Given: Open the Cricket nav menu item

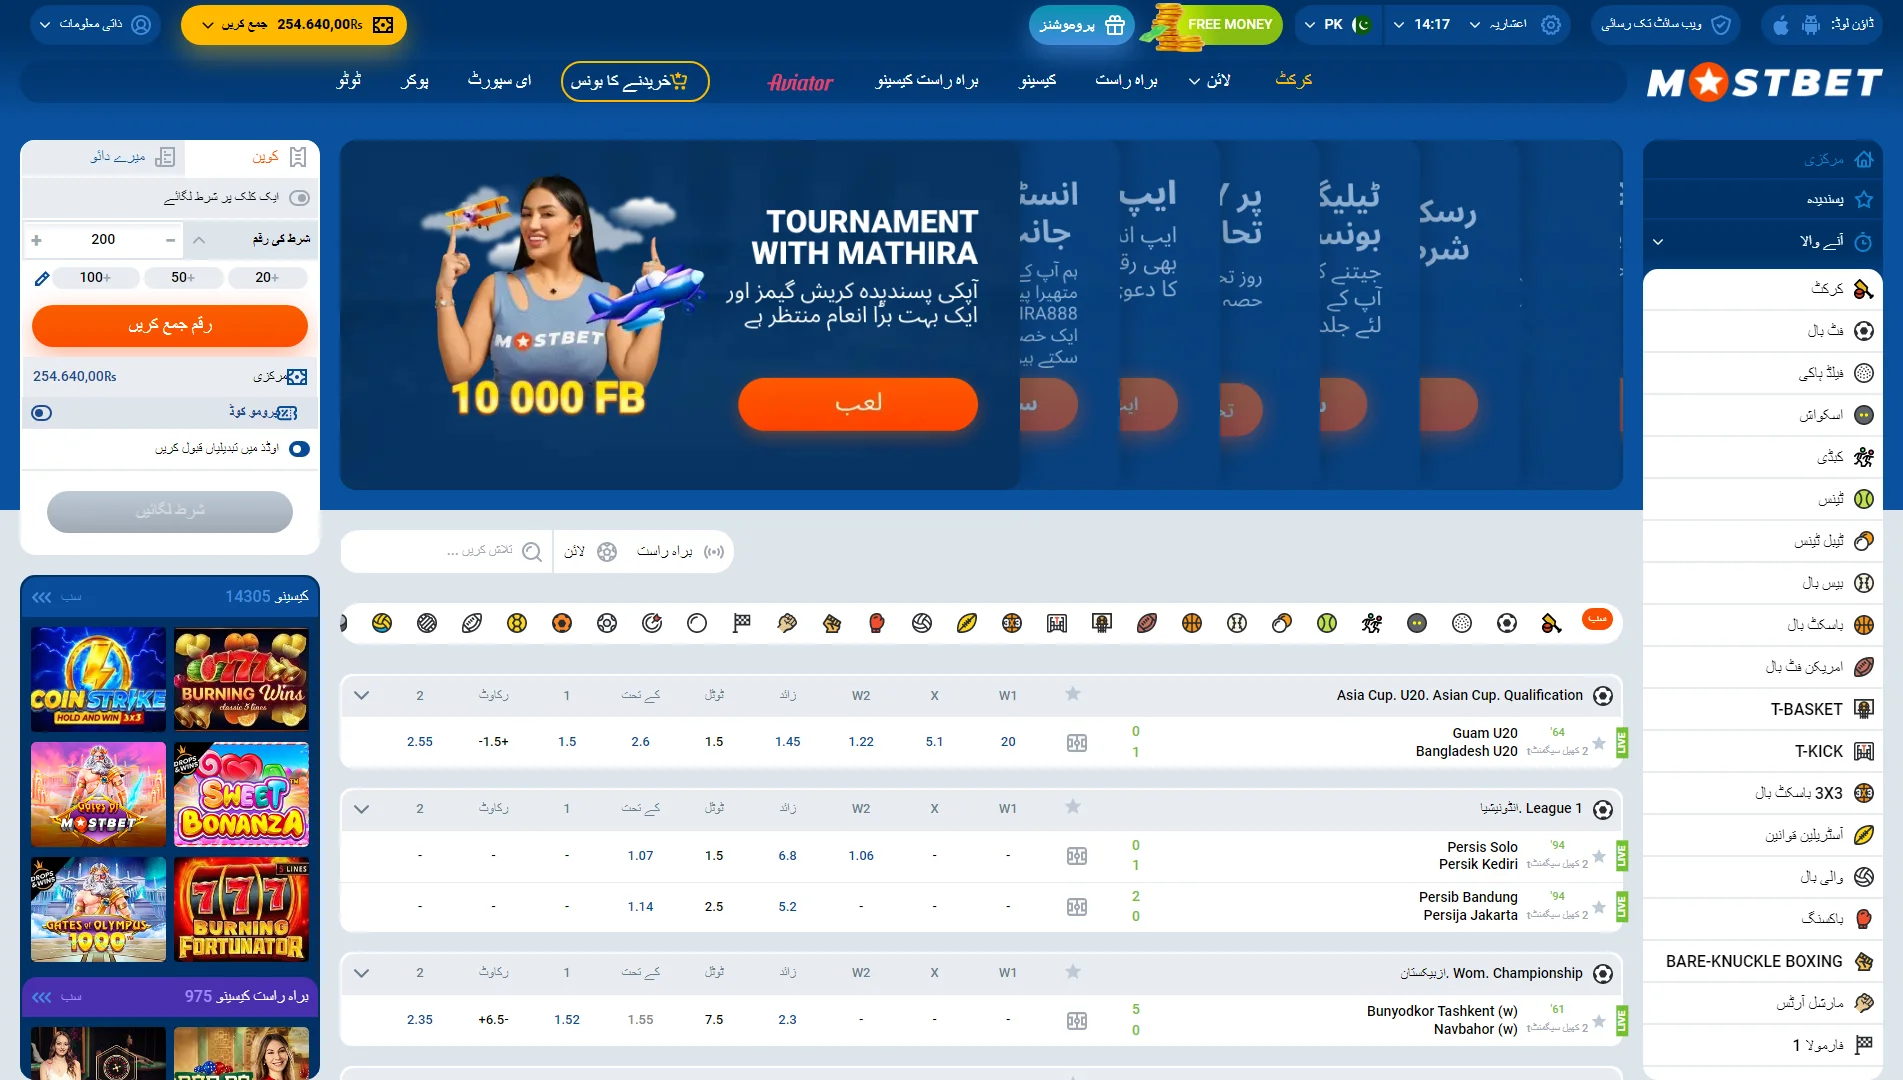Looking at the screenshot, I should [x=1294, y=79].
